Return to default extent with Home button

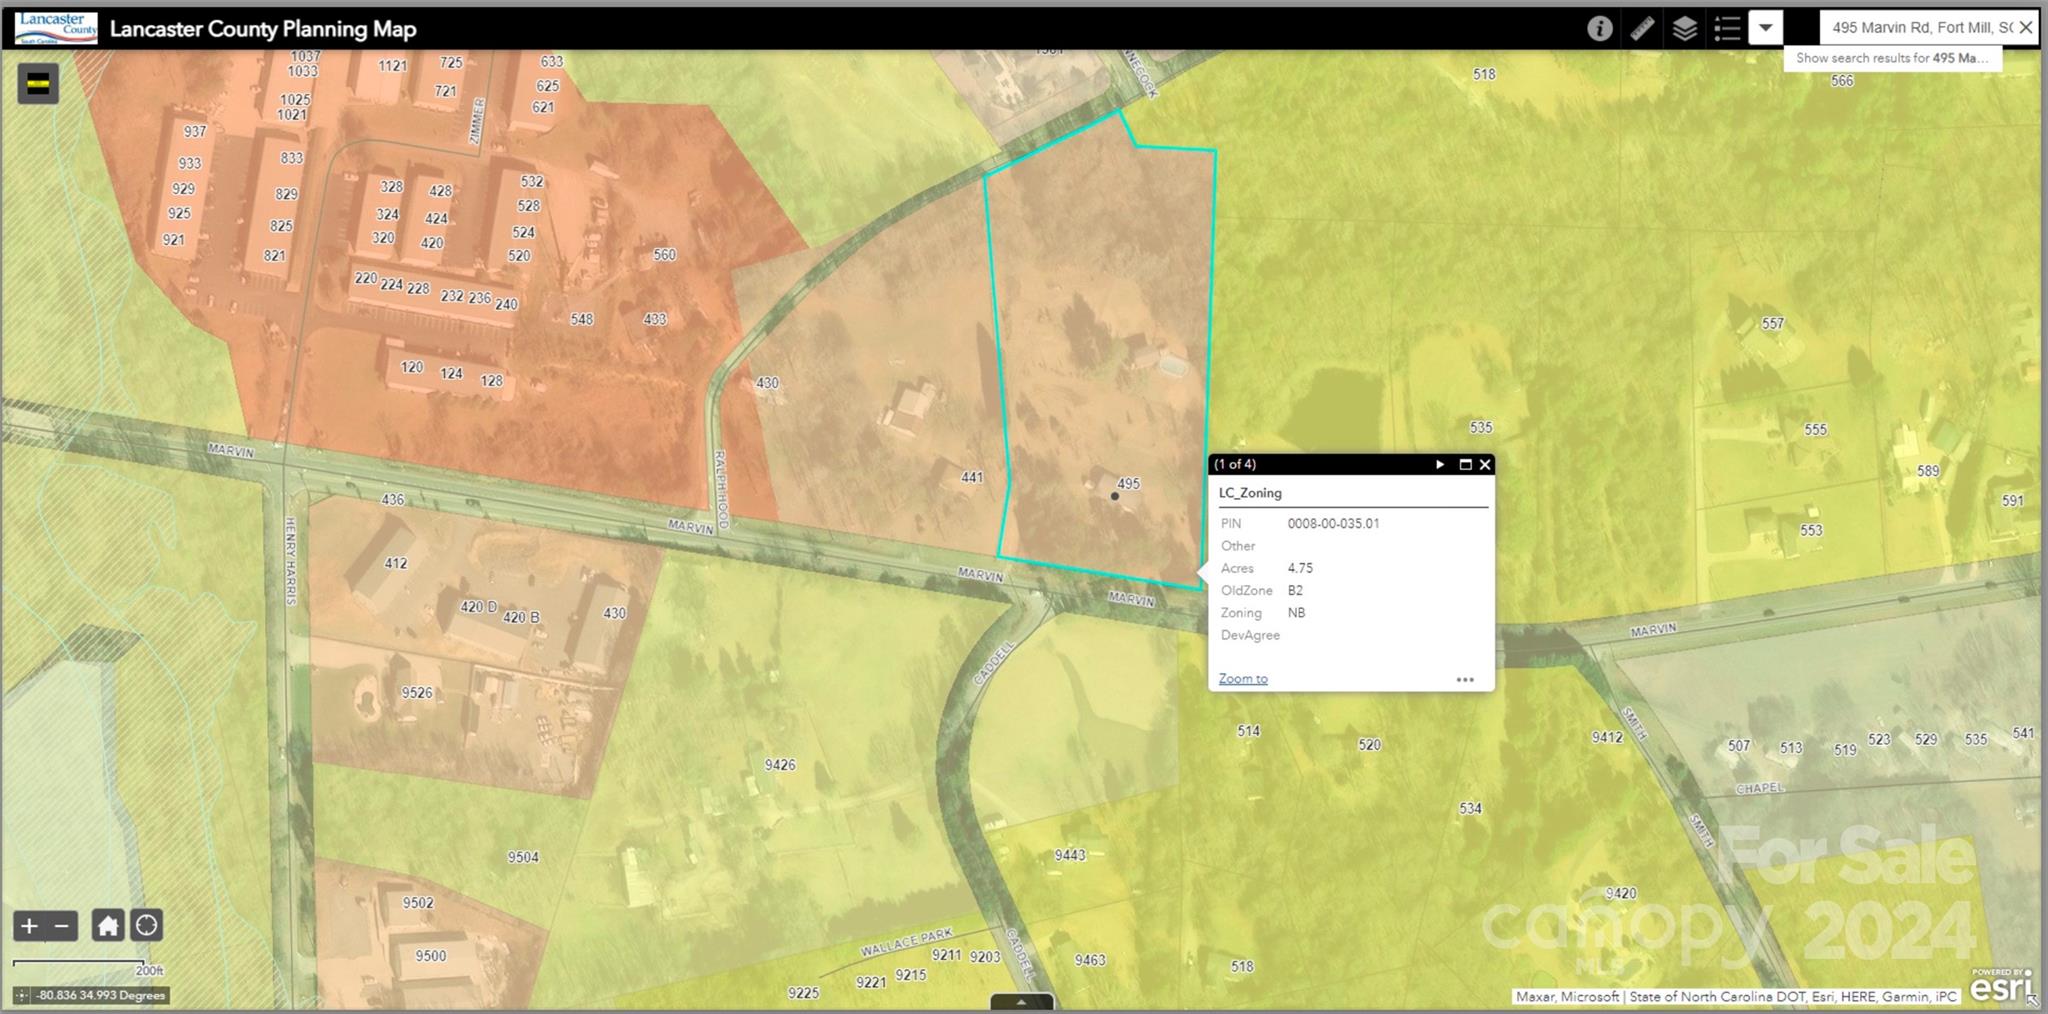(108, 926)
